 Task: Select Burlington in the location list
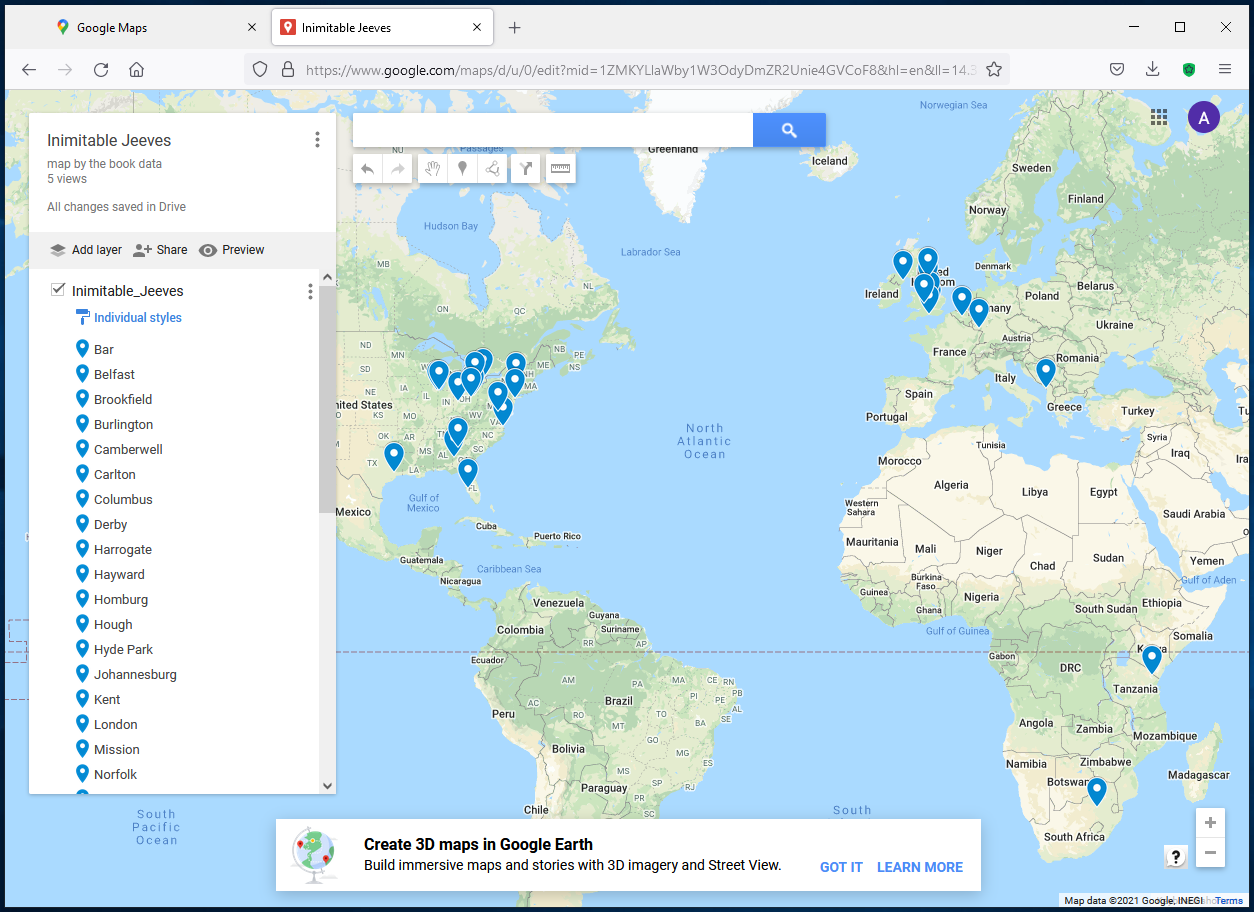click(124, 424)
